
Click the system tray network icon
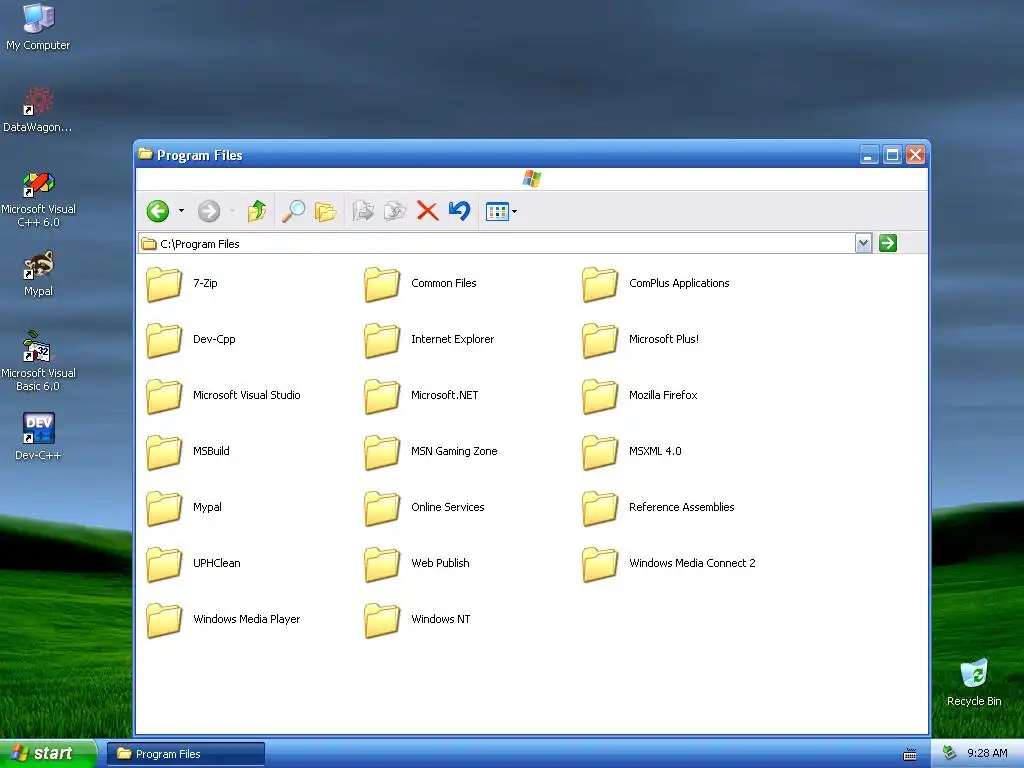coord(950,753)
